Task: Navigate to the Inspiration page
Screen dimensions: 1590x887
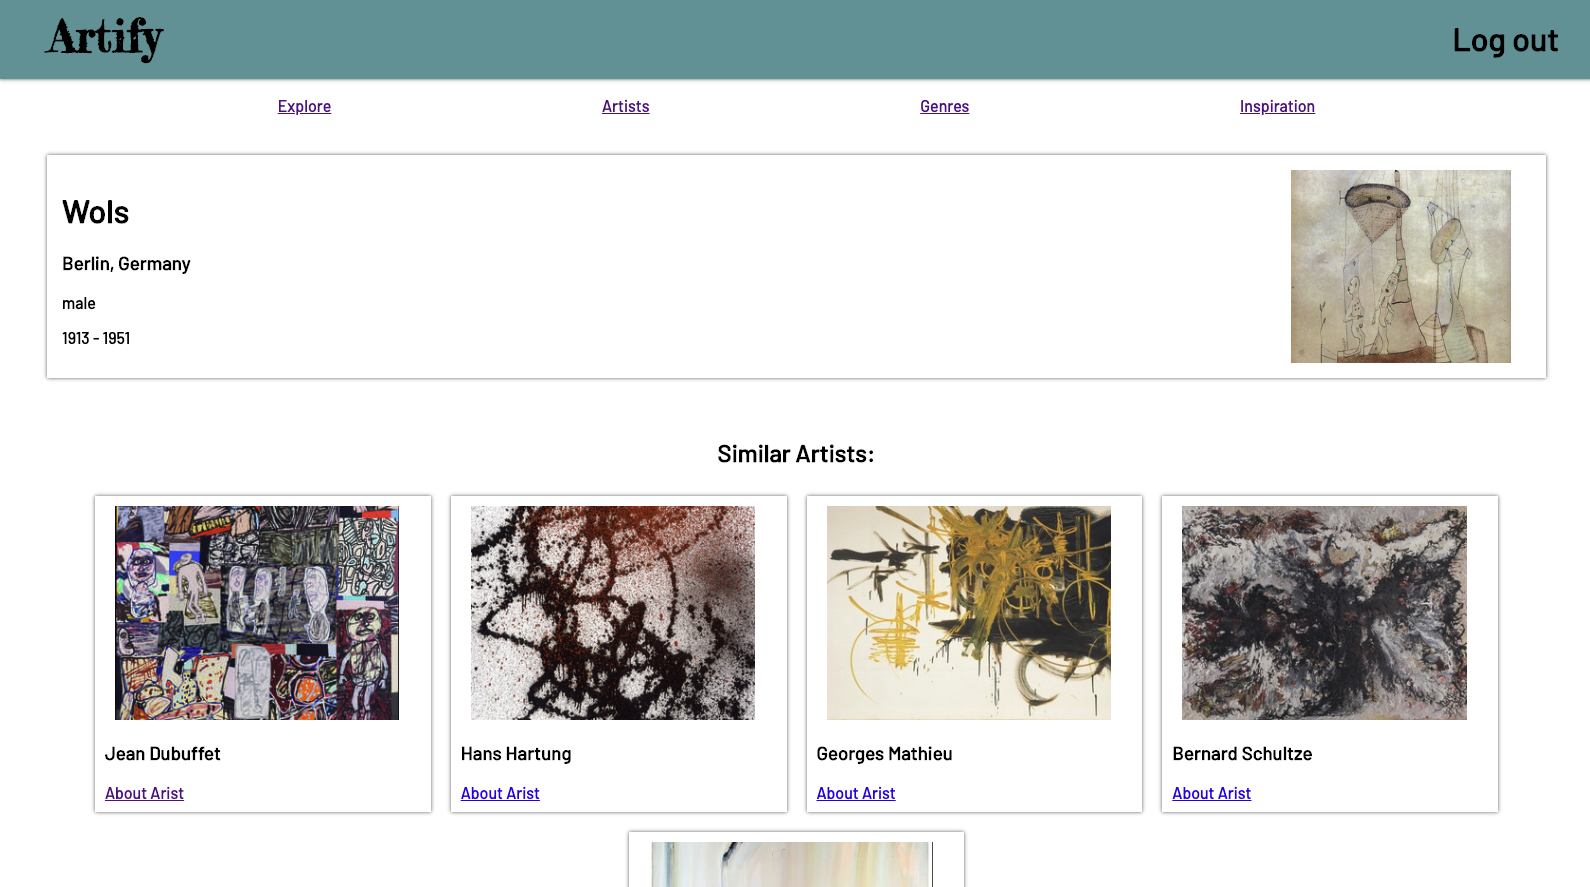Action: pyautogui.click(x=1277, y=106)
